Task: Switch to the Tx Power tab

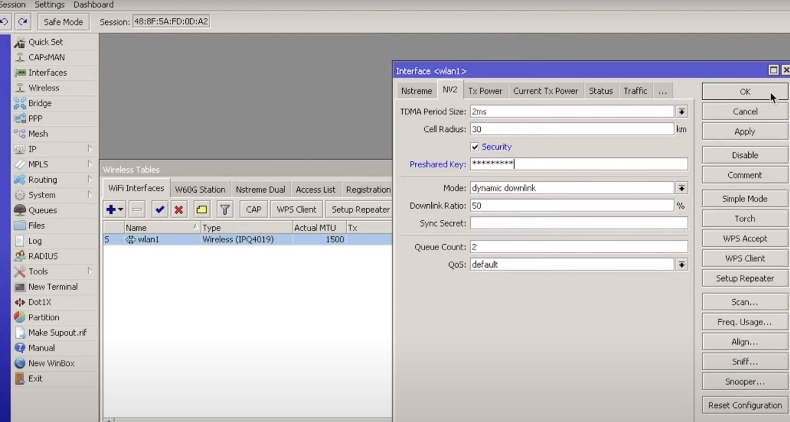Action: 485,91
